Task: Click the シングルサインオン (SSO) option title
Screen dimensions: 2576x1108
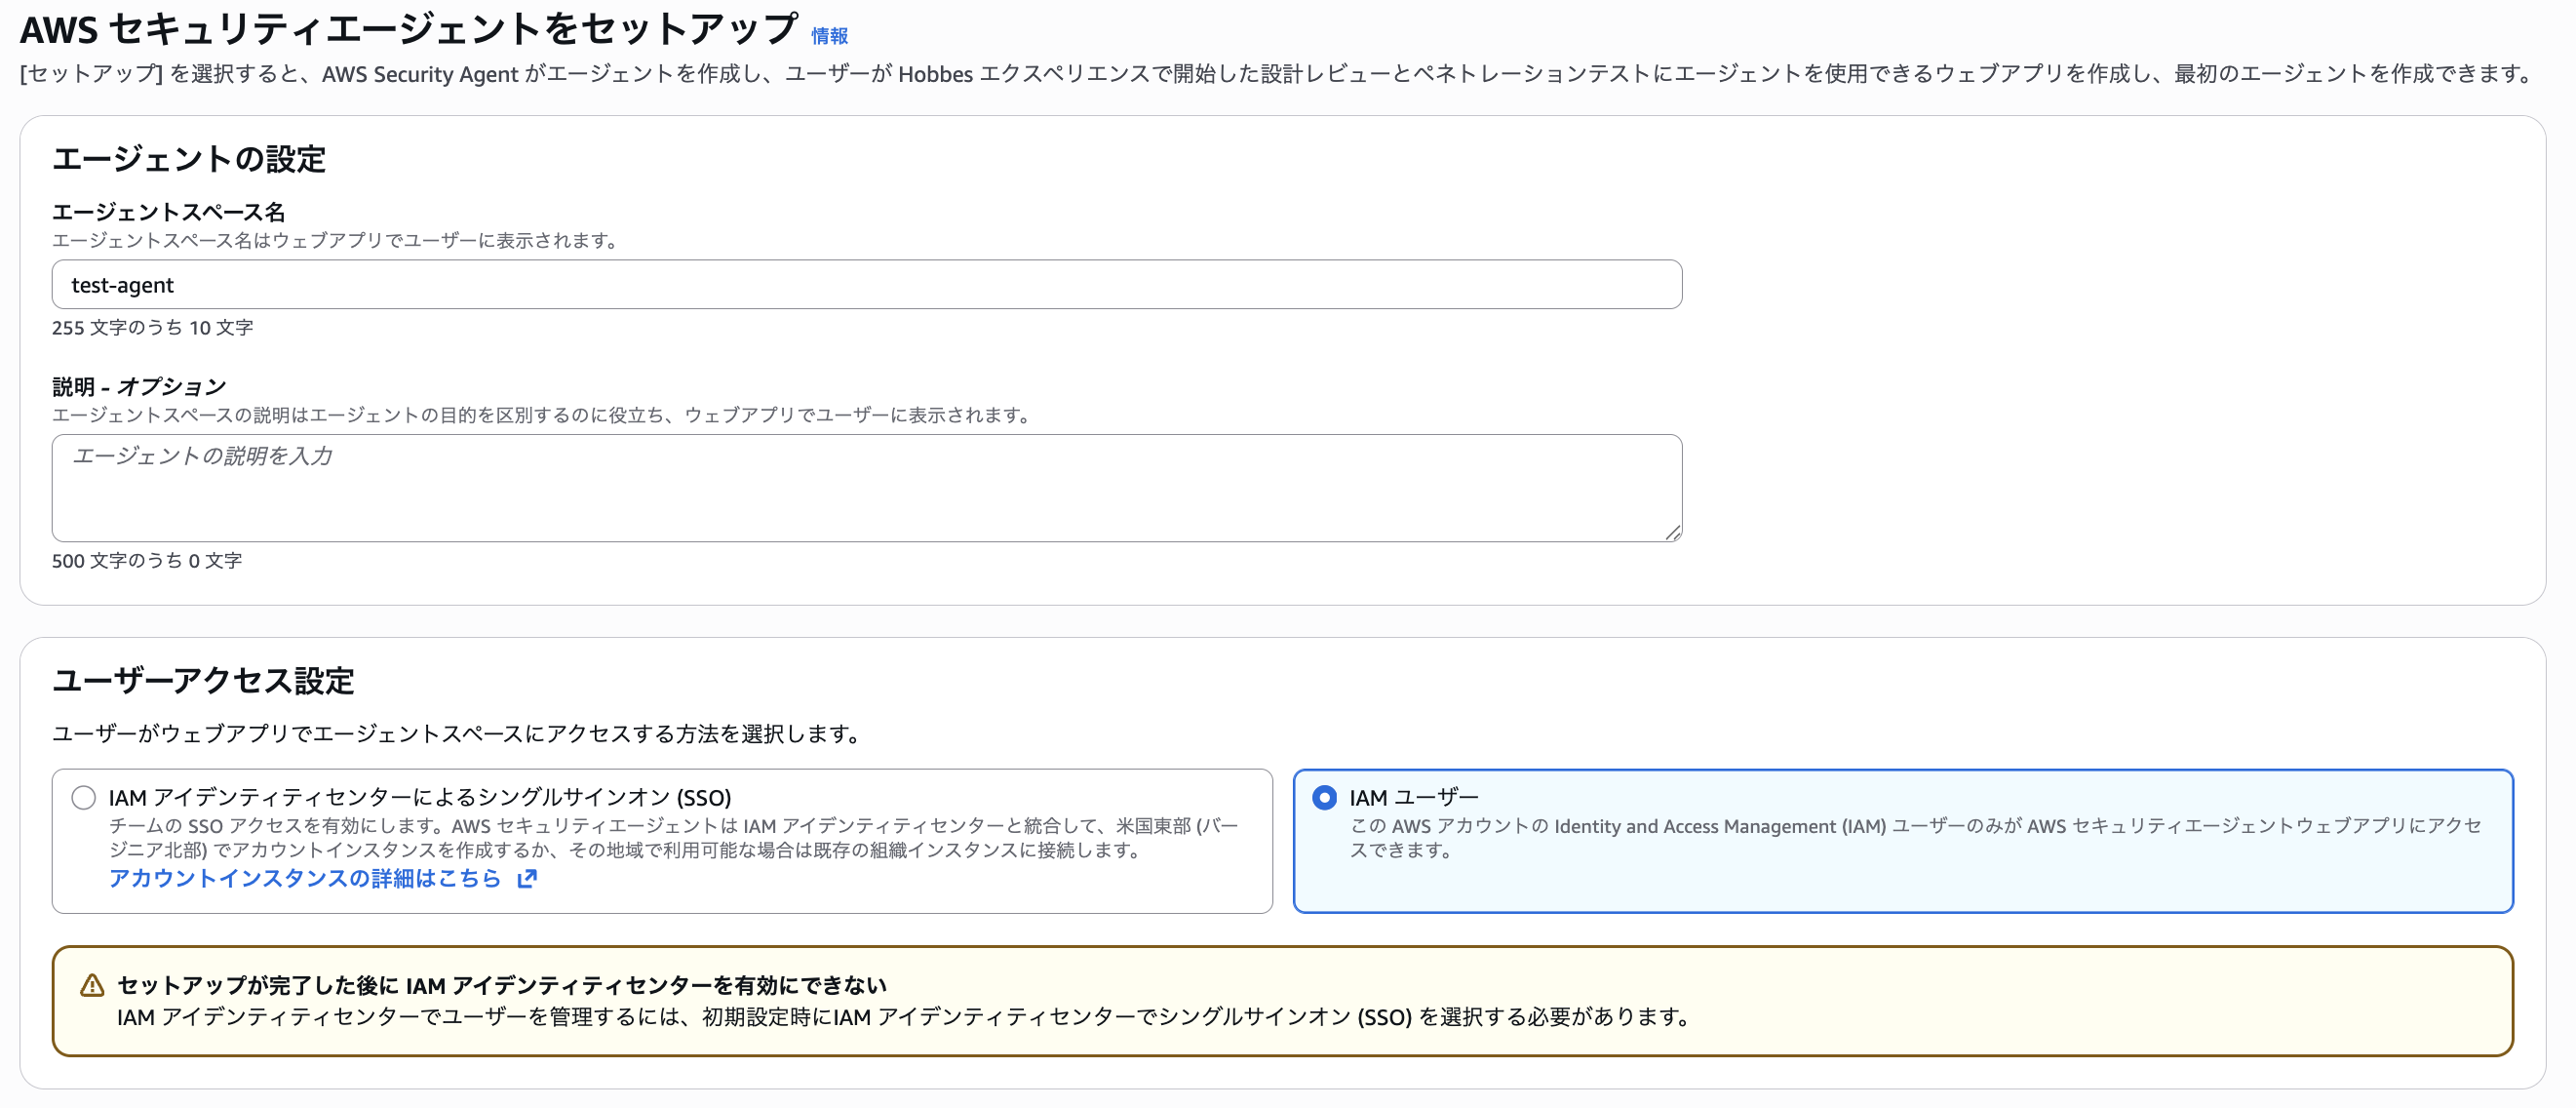Action: click(x=420, y=797)
